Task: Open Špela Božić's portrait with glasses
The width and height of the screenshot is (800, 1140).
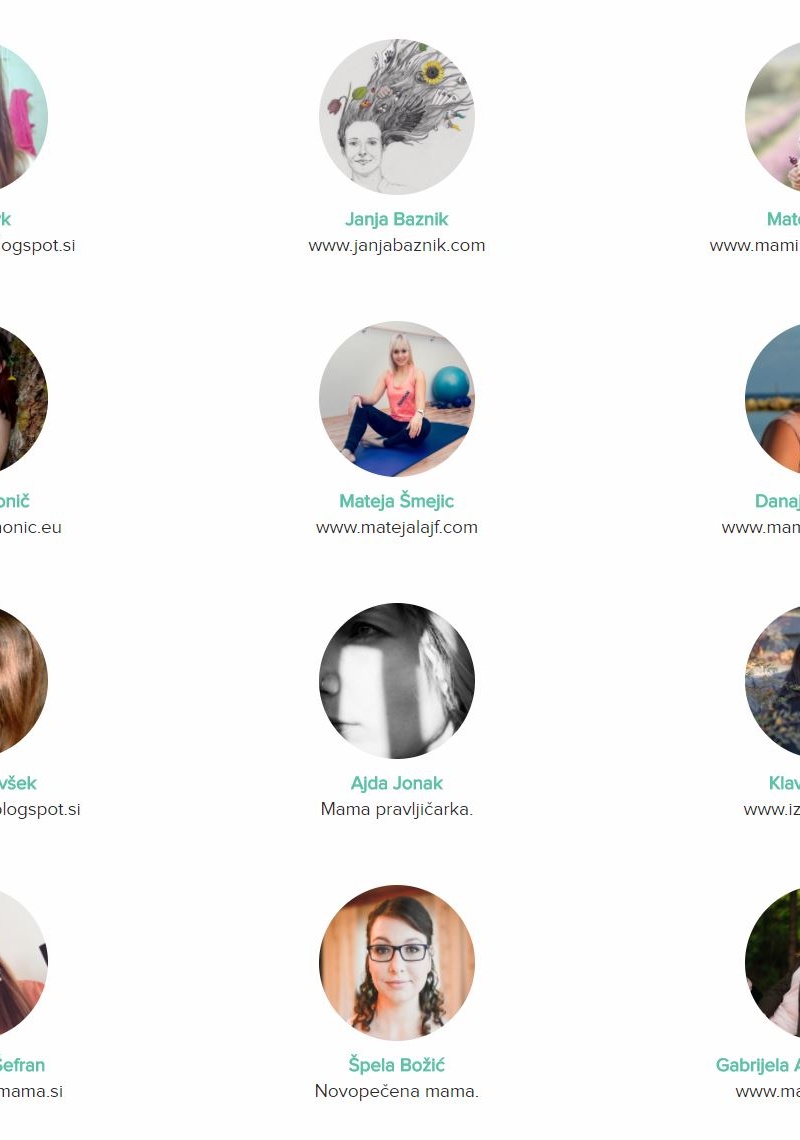Action: pyautogui.click(x=396, y=963)
